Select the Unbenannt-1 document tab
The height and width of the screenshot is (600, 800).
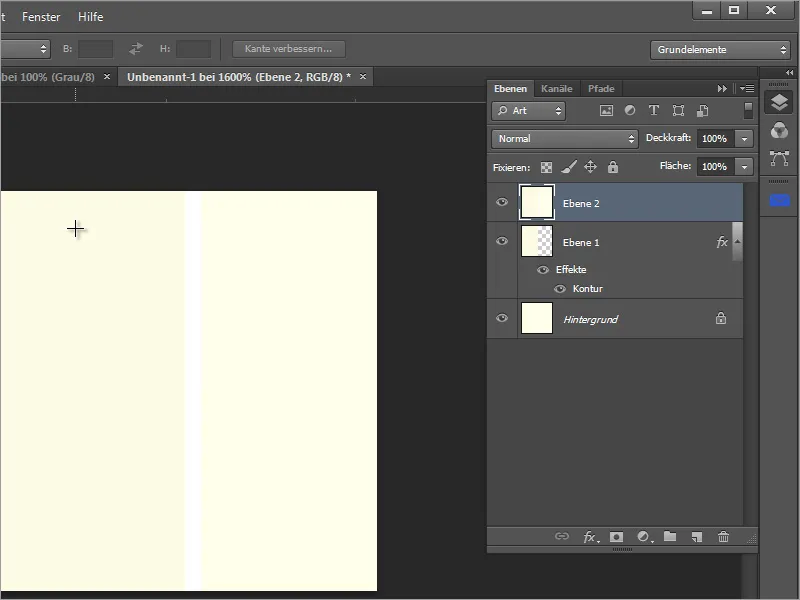tap(239, 77)
